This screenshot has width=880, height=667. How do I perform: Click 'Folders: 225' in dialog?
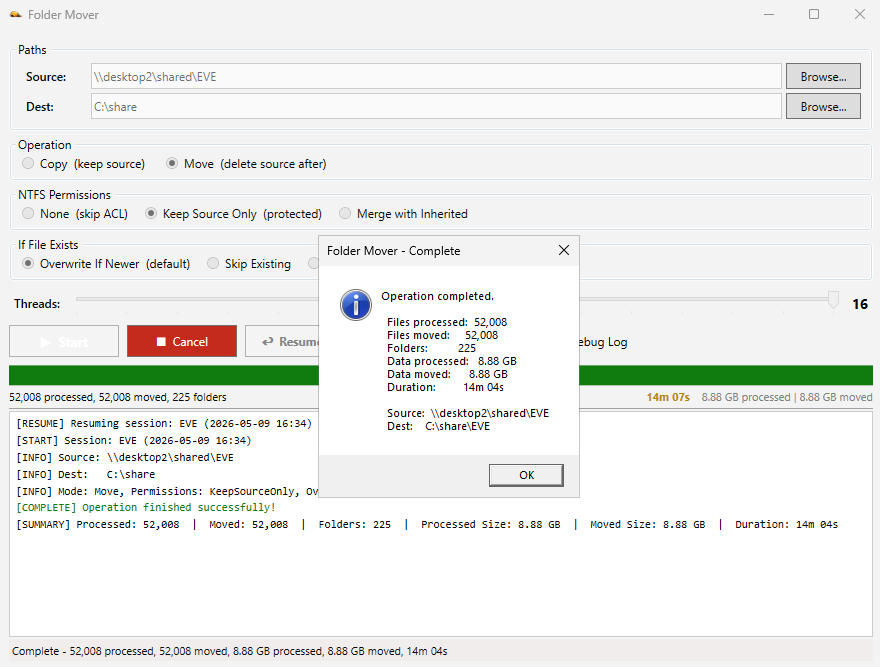coord(431,348)
